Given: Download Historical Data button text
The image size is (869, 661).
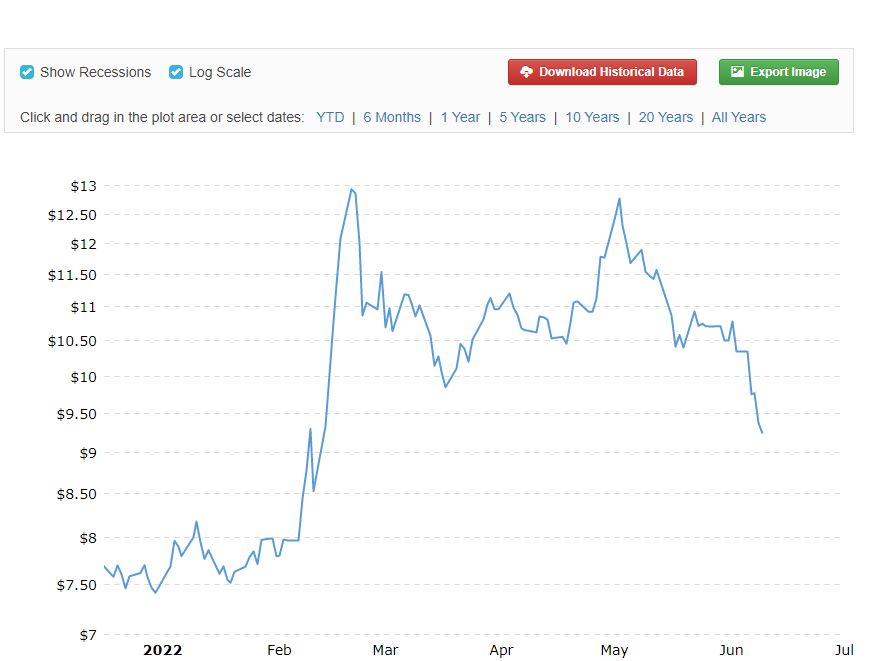Looking at the screenshot, I should pyautogui.click(x=611, y=72).
